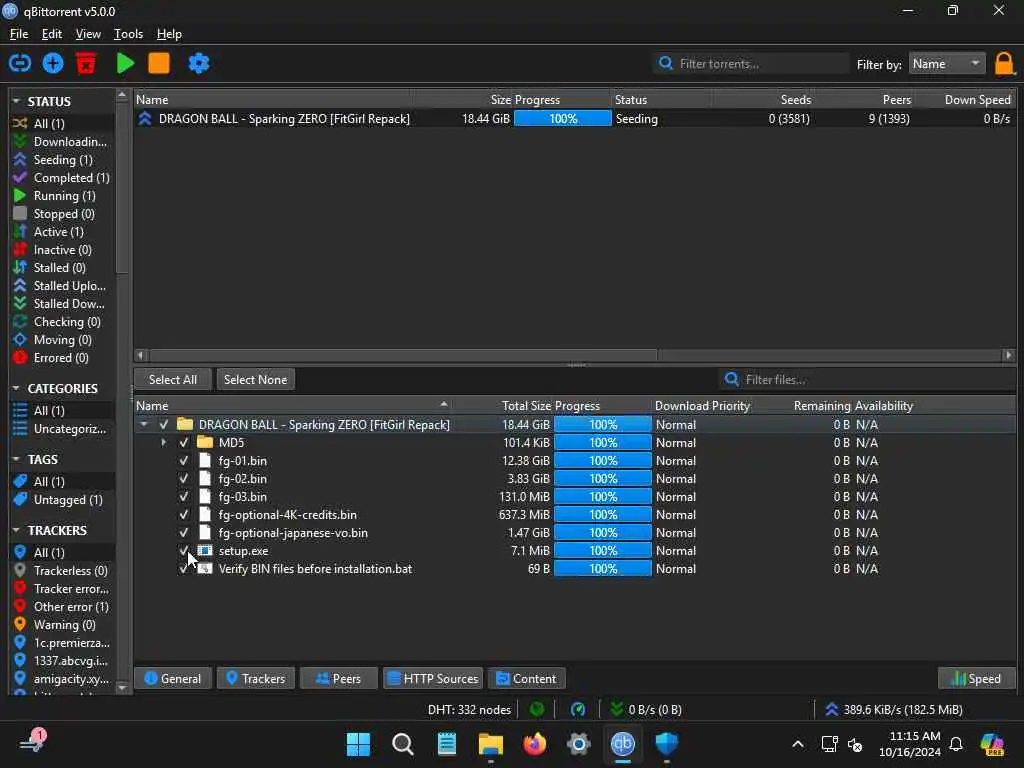Click the connection status globe icon
The image size is (1024, 768).
[537, 709]
